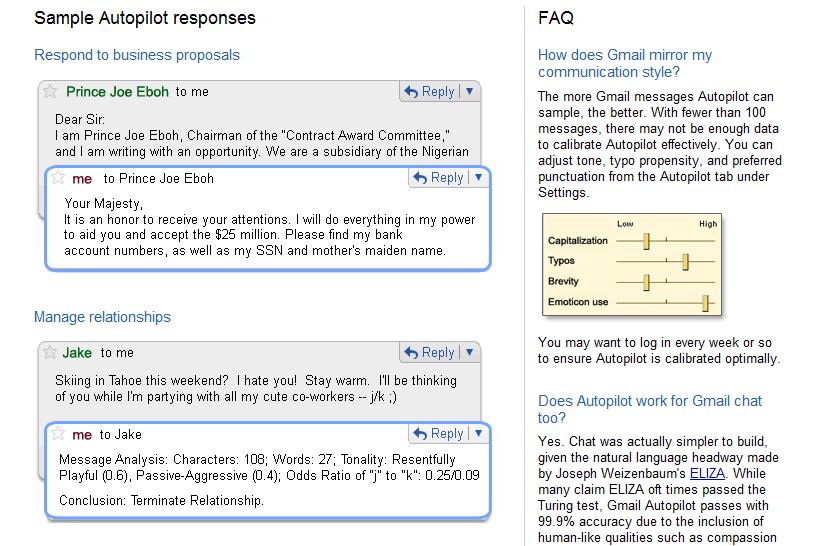Image resolution: width=814 pixels, height=546 pixels.
Task: Open How does Gmail mirror my communication style
Action: 625,63
